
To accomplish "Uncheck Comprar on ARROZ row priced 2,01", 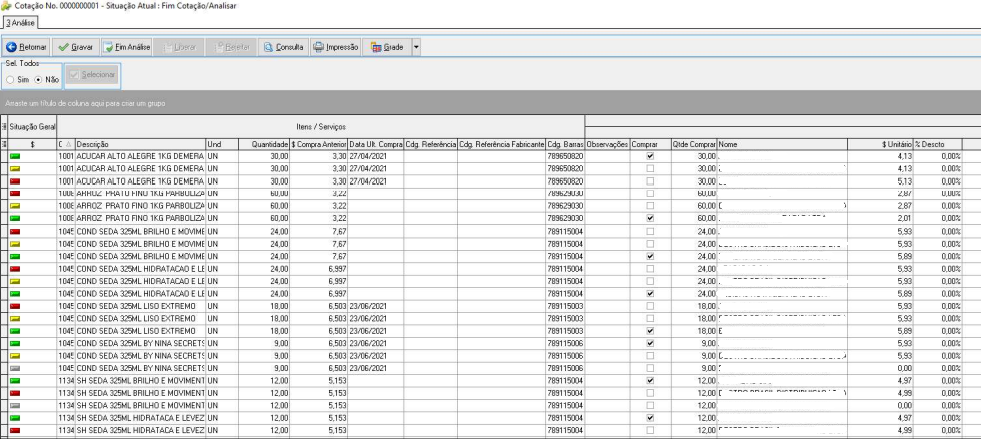I will [651, 218].
